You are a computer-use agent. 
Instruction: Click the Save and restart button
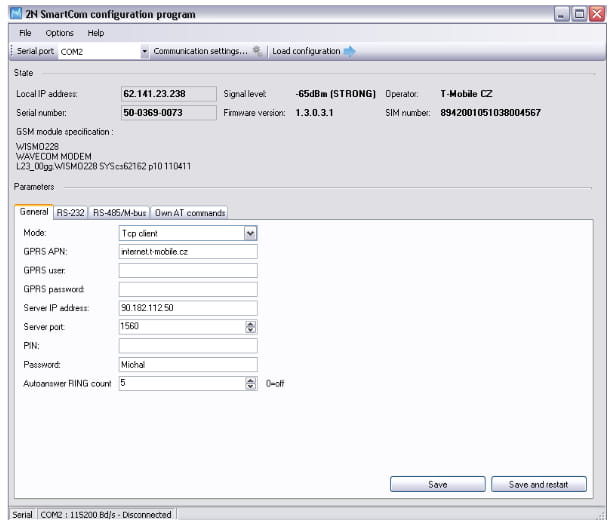point(538,484)
